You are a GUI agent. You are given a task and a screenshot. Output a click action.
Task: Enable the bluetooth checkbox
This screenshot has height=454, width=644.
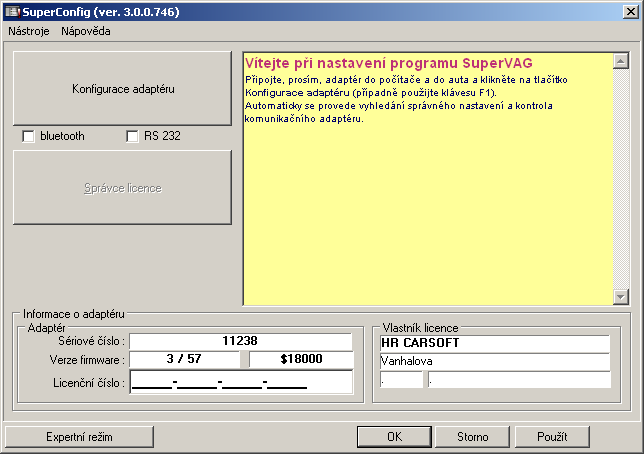[28, 136]
